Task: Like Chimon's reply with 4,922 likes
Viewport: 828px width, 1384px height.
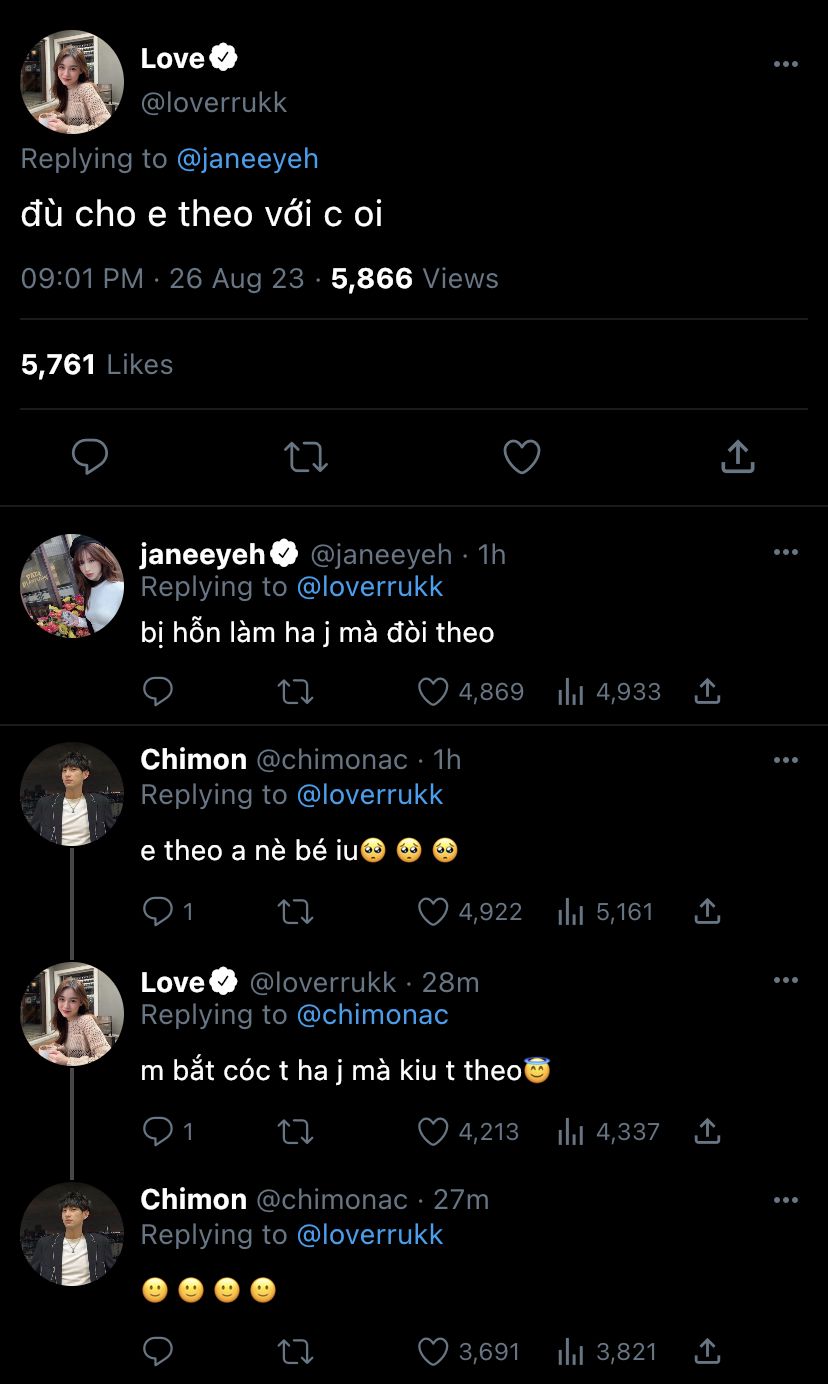Action: [433, 911]
